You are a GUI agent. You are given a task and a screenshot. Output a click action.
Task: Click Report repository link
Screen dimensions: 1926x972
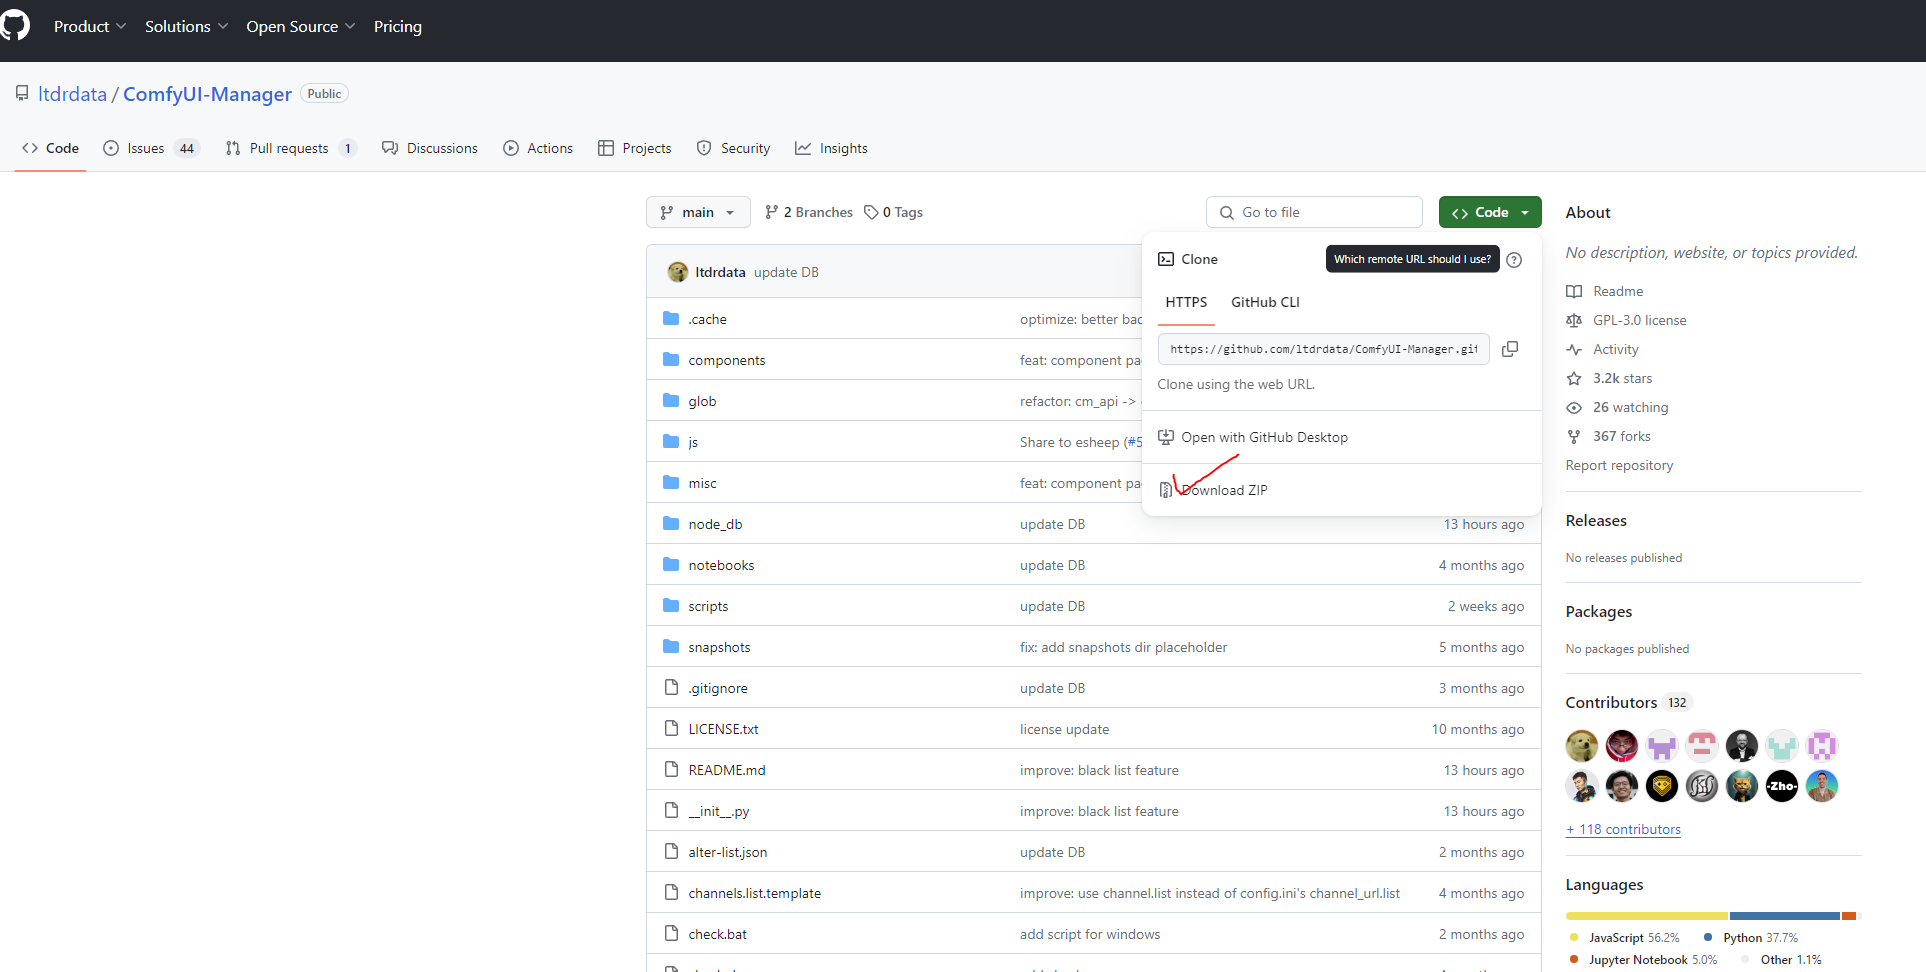point(1619,465)
